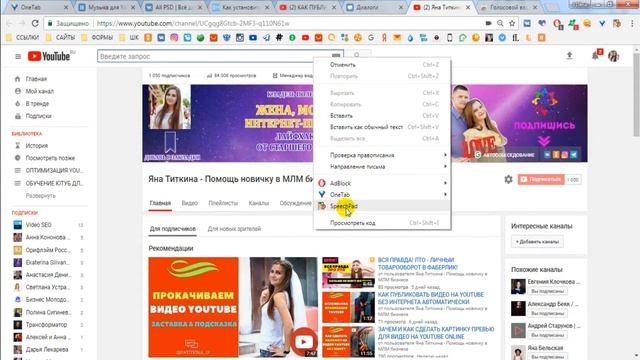Open video КАК ПУБЛИКОВАТЬ ВИДЕО НА YOUTUBE
The width and height of the screenshot is (640, 360).
[x=431, y=298]
